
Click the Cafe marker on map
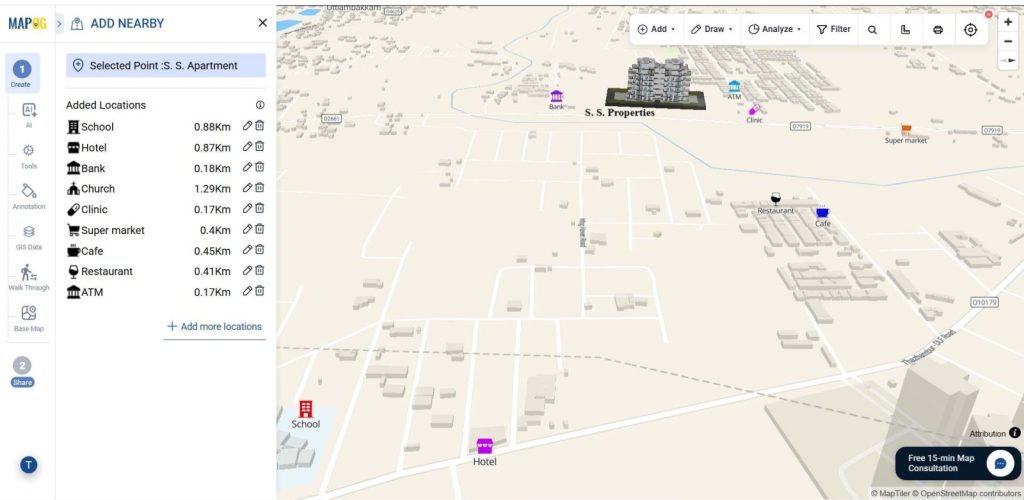point(822,212)
